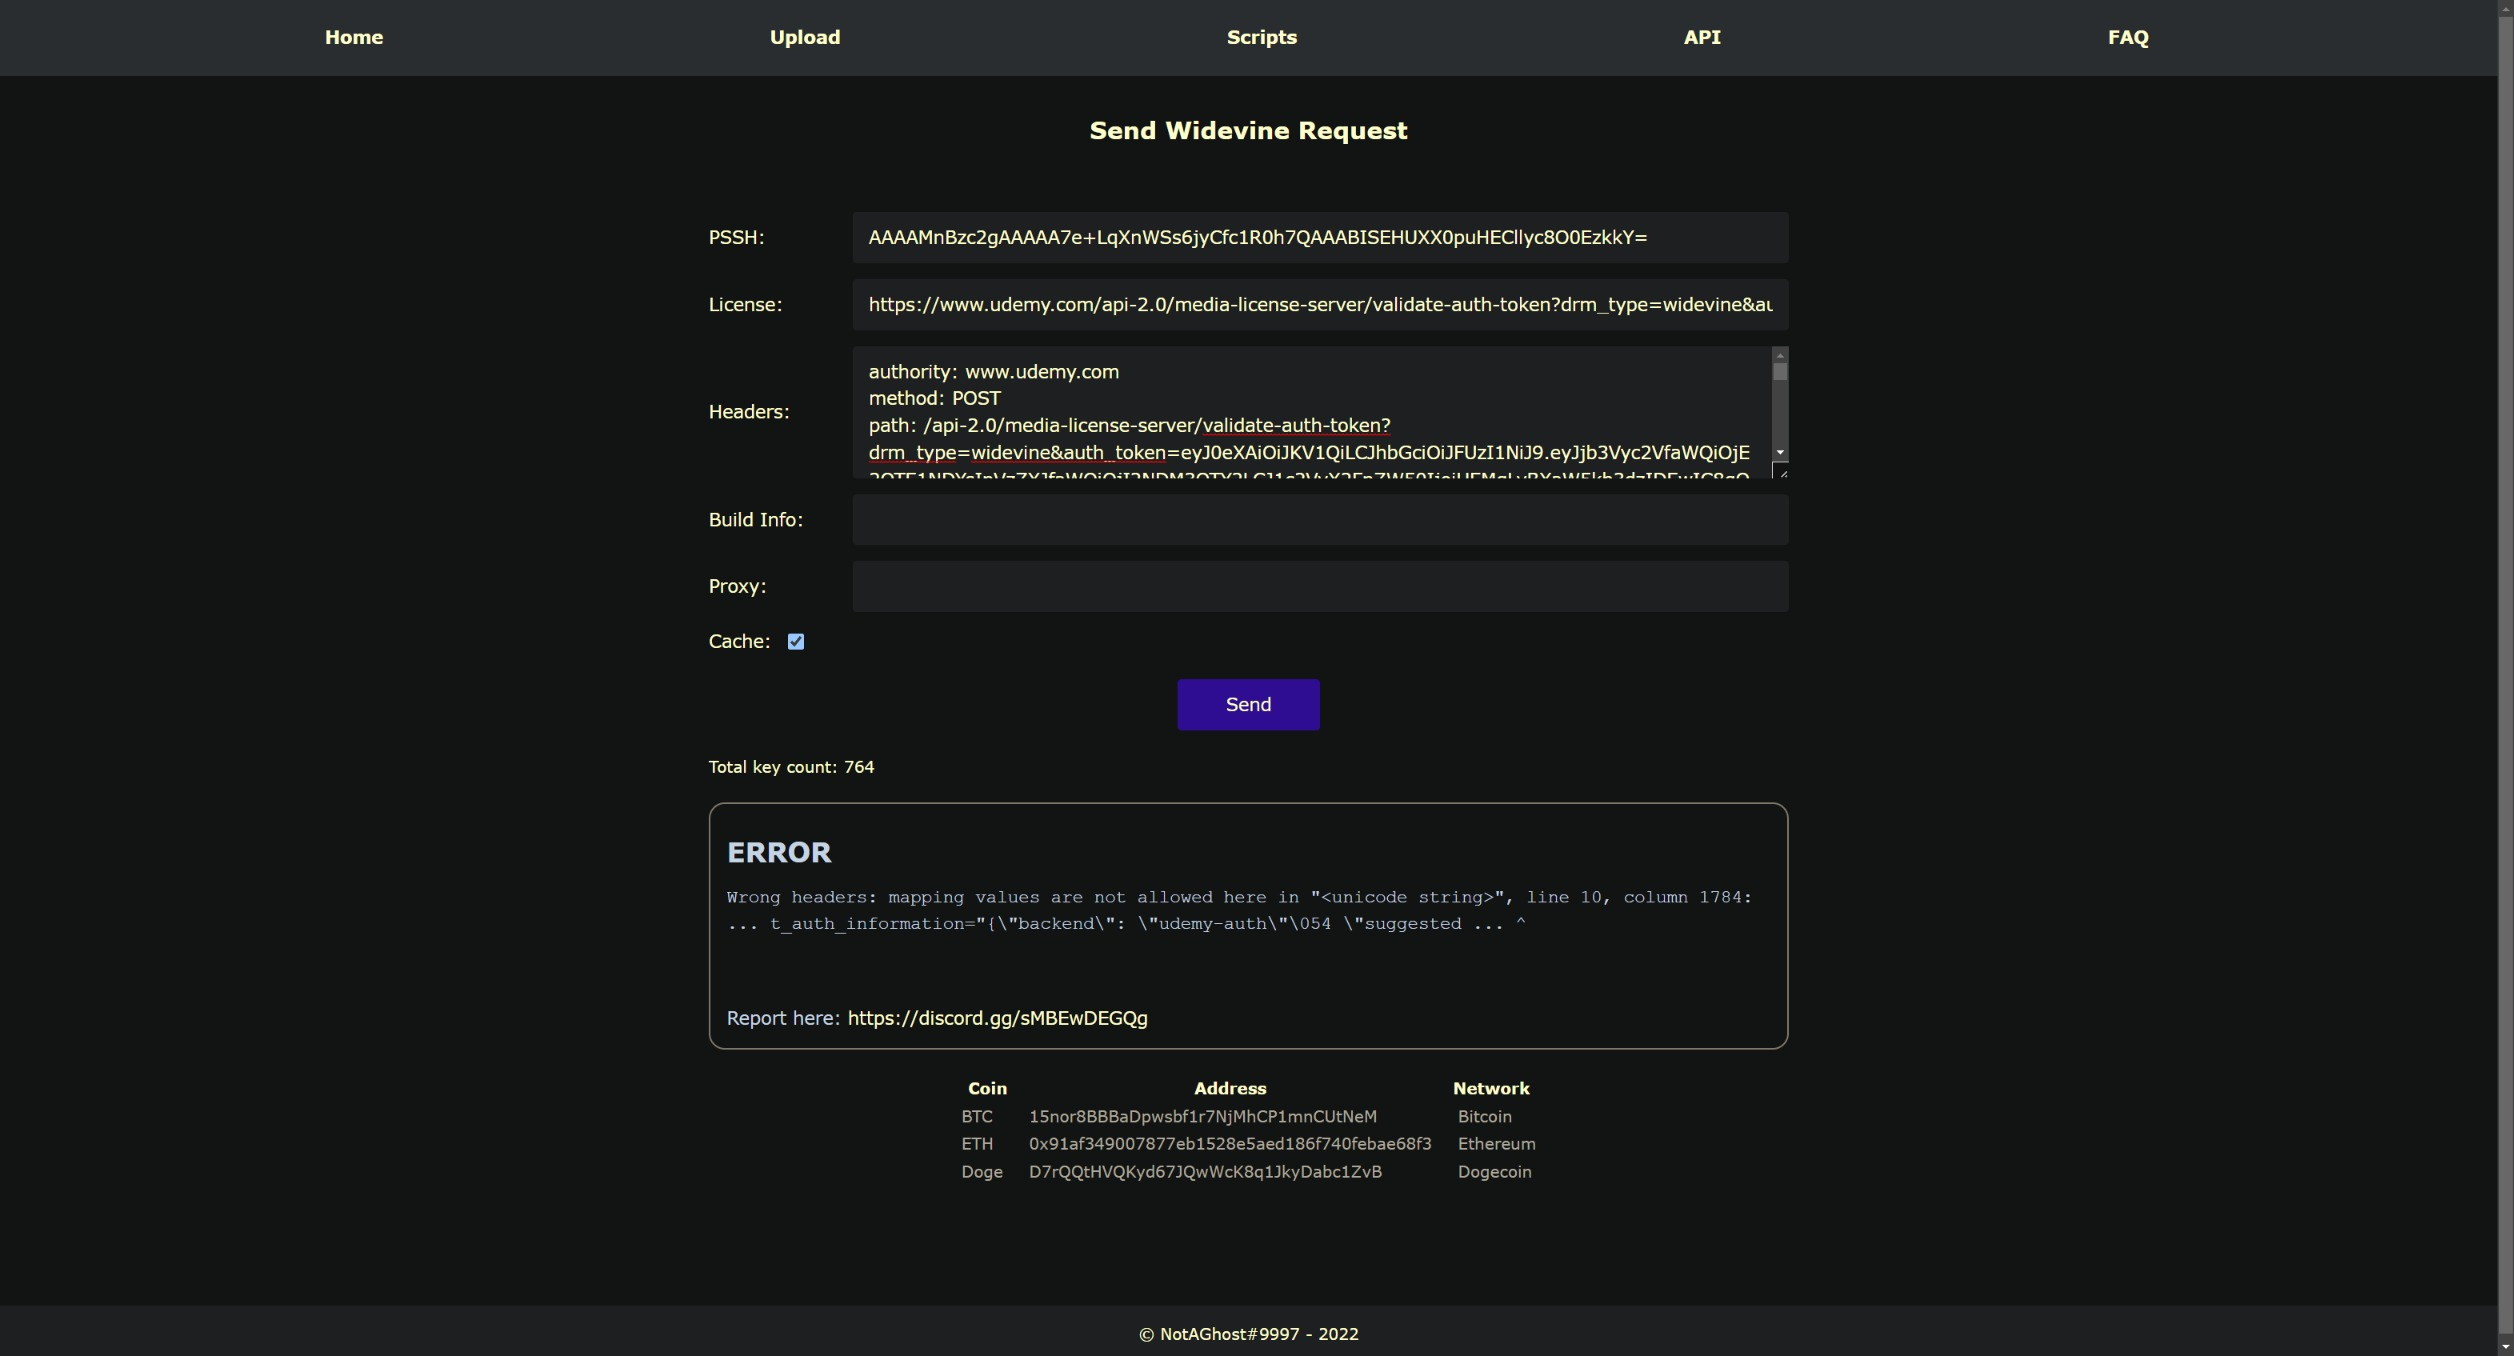This screenshot has height=1356, width=2514.
Task: Submit the request with Send button
Action: pyautogui.click(x=1248, y=704)
